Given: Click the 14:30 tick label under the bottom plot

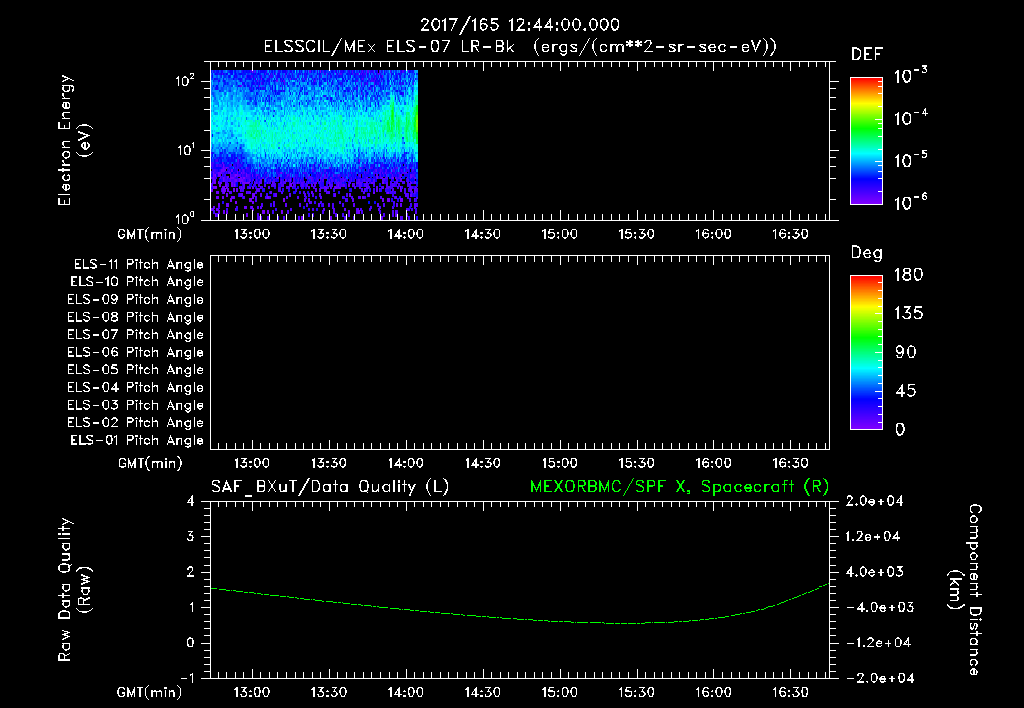Looking at the screenshot, I should [483, 692].
